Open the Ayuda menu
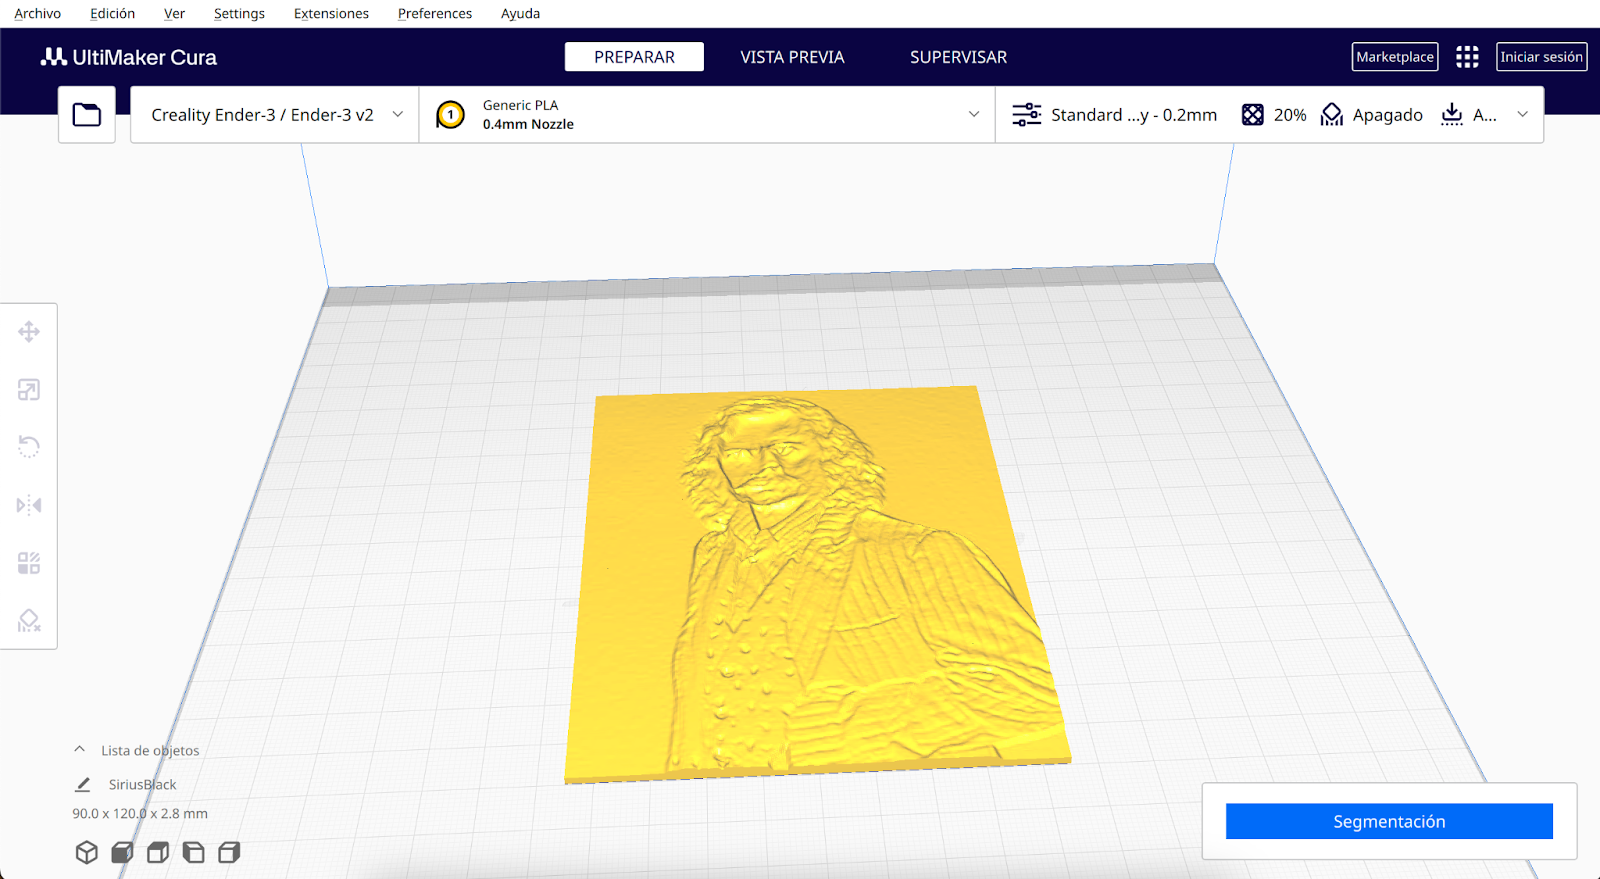This screenshot has width=1600, height=879. 520,14
